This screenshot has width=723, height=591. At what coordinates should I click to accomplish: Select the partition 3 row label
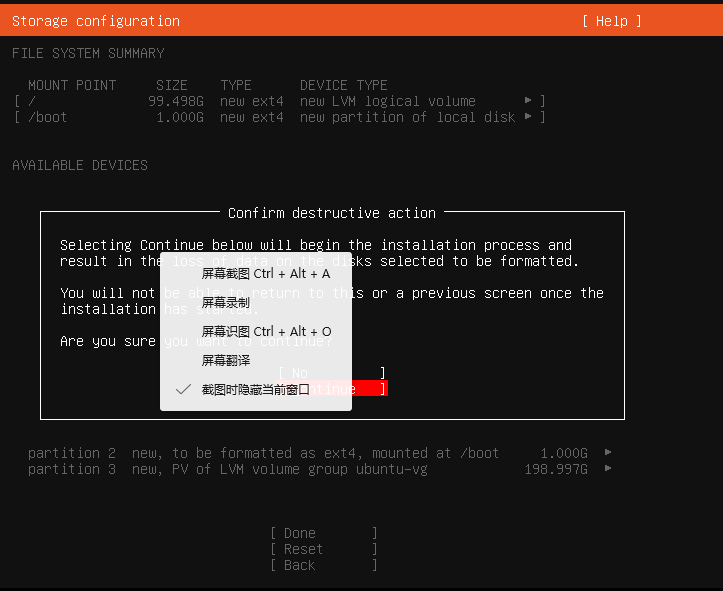[x=71, y=469]
